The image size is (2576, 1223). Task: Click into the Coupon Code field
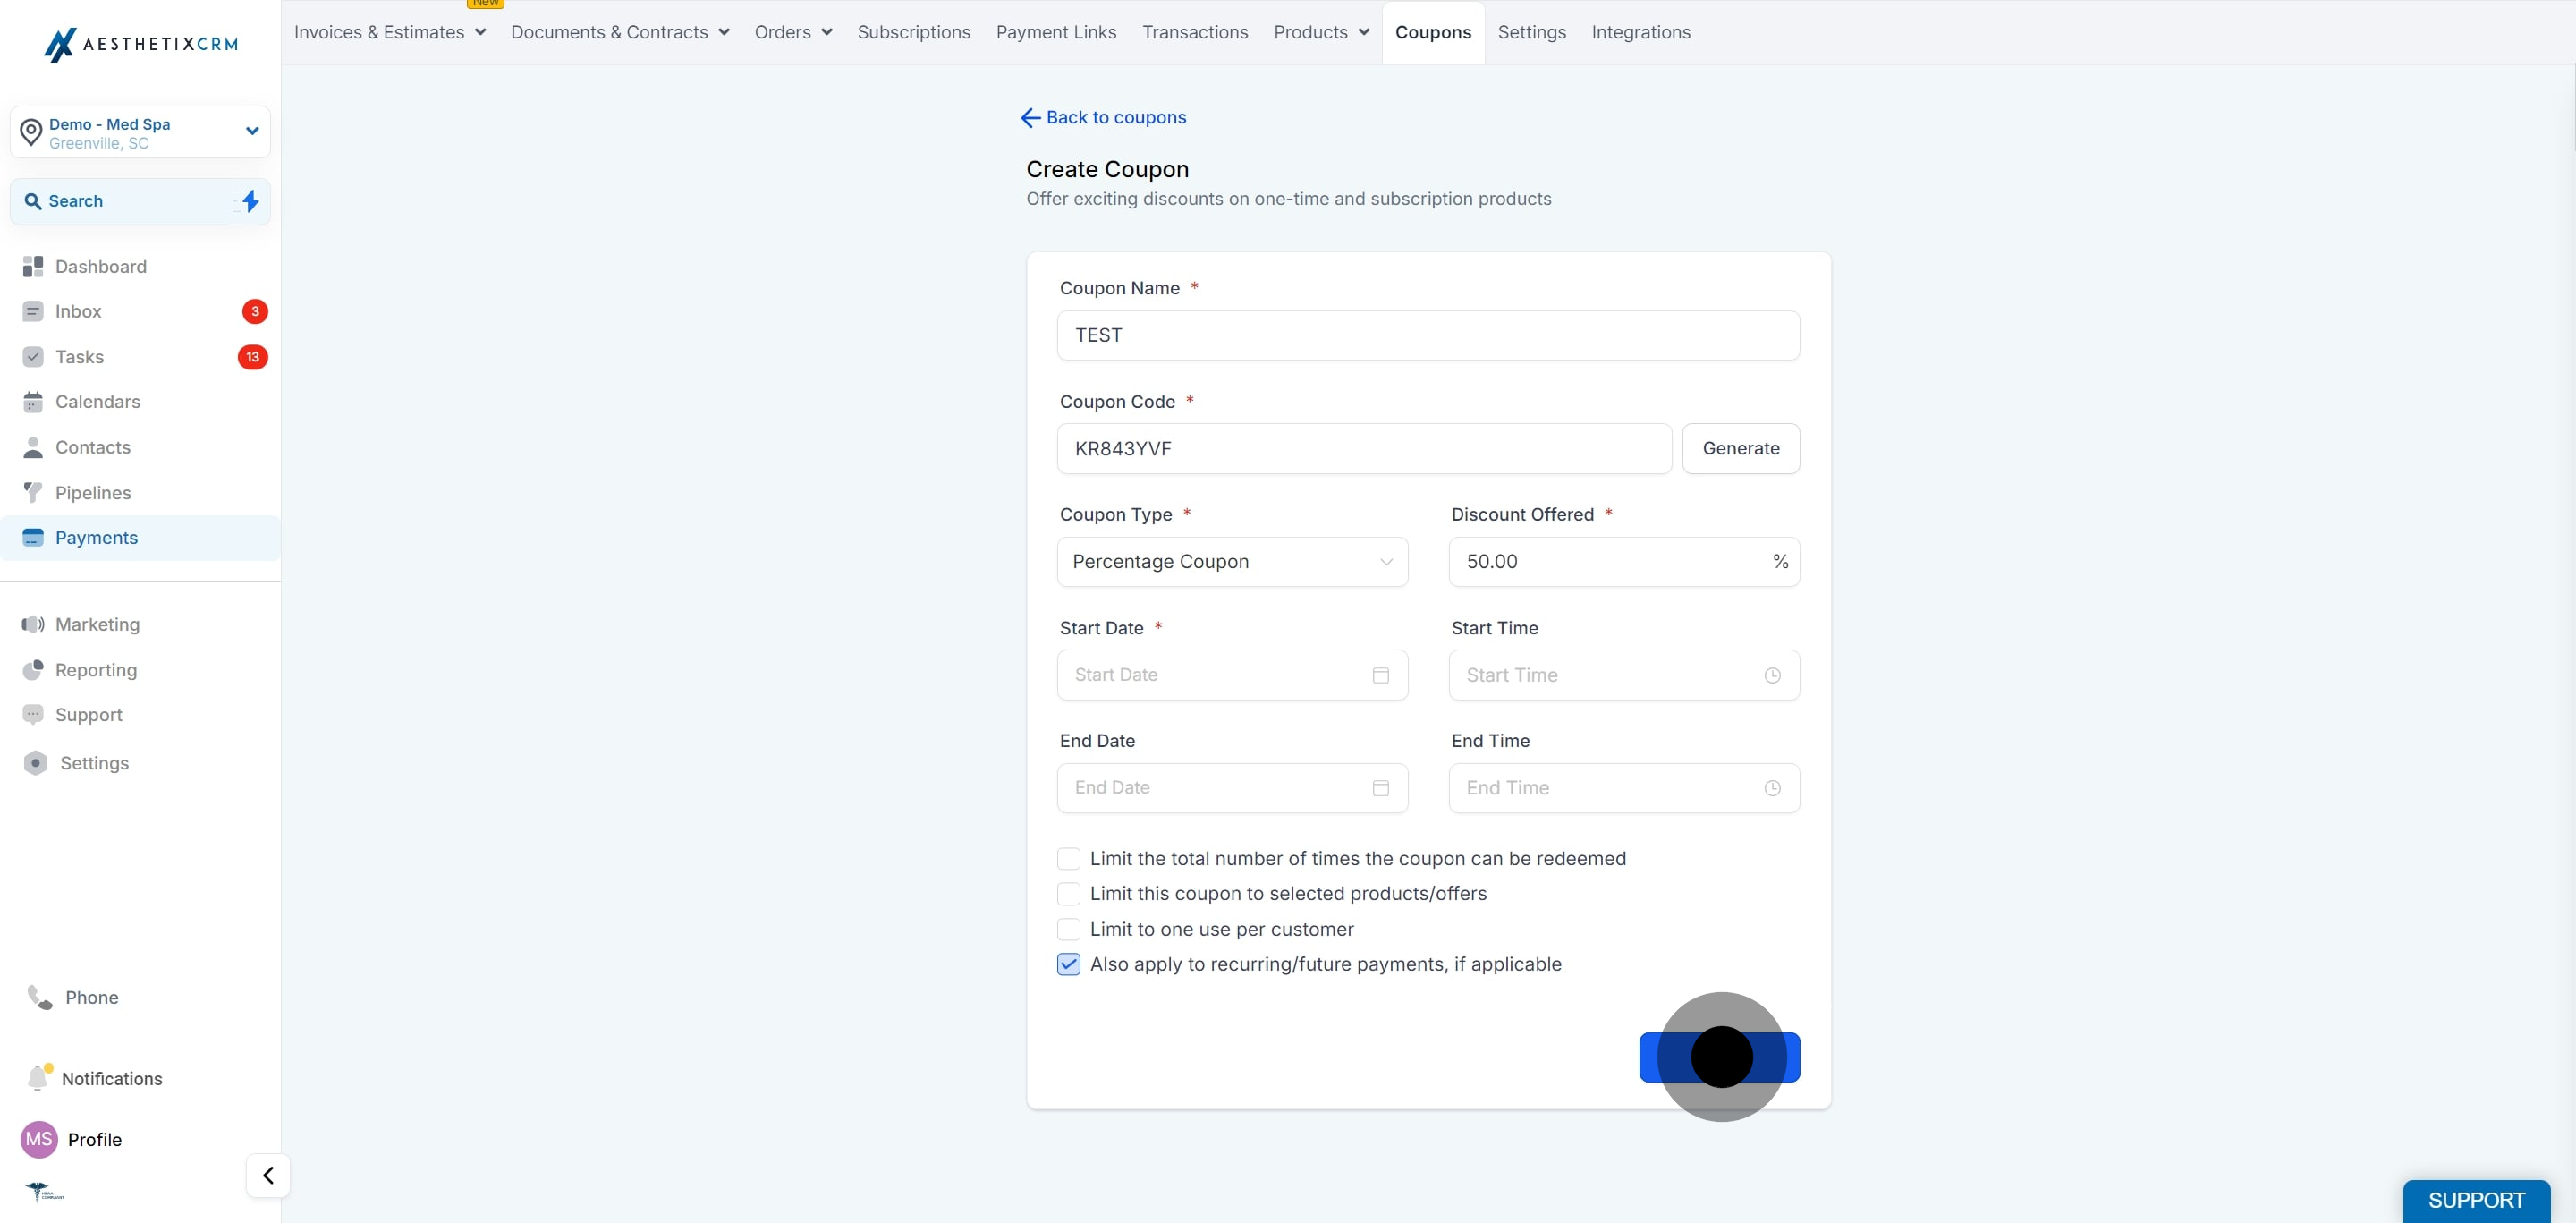click(x=1364, y=449)
